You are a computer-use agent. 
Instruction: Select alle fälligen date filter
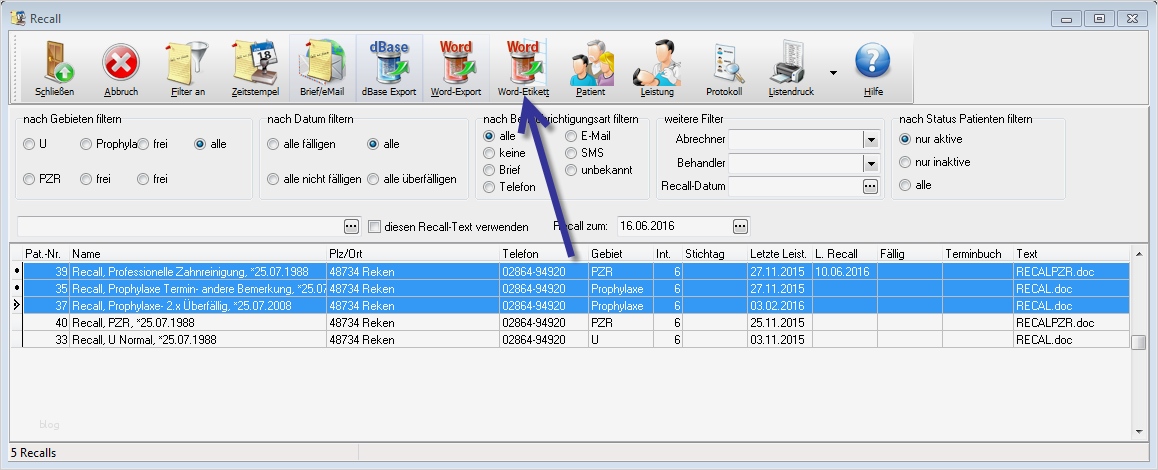click(273, 144)
